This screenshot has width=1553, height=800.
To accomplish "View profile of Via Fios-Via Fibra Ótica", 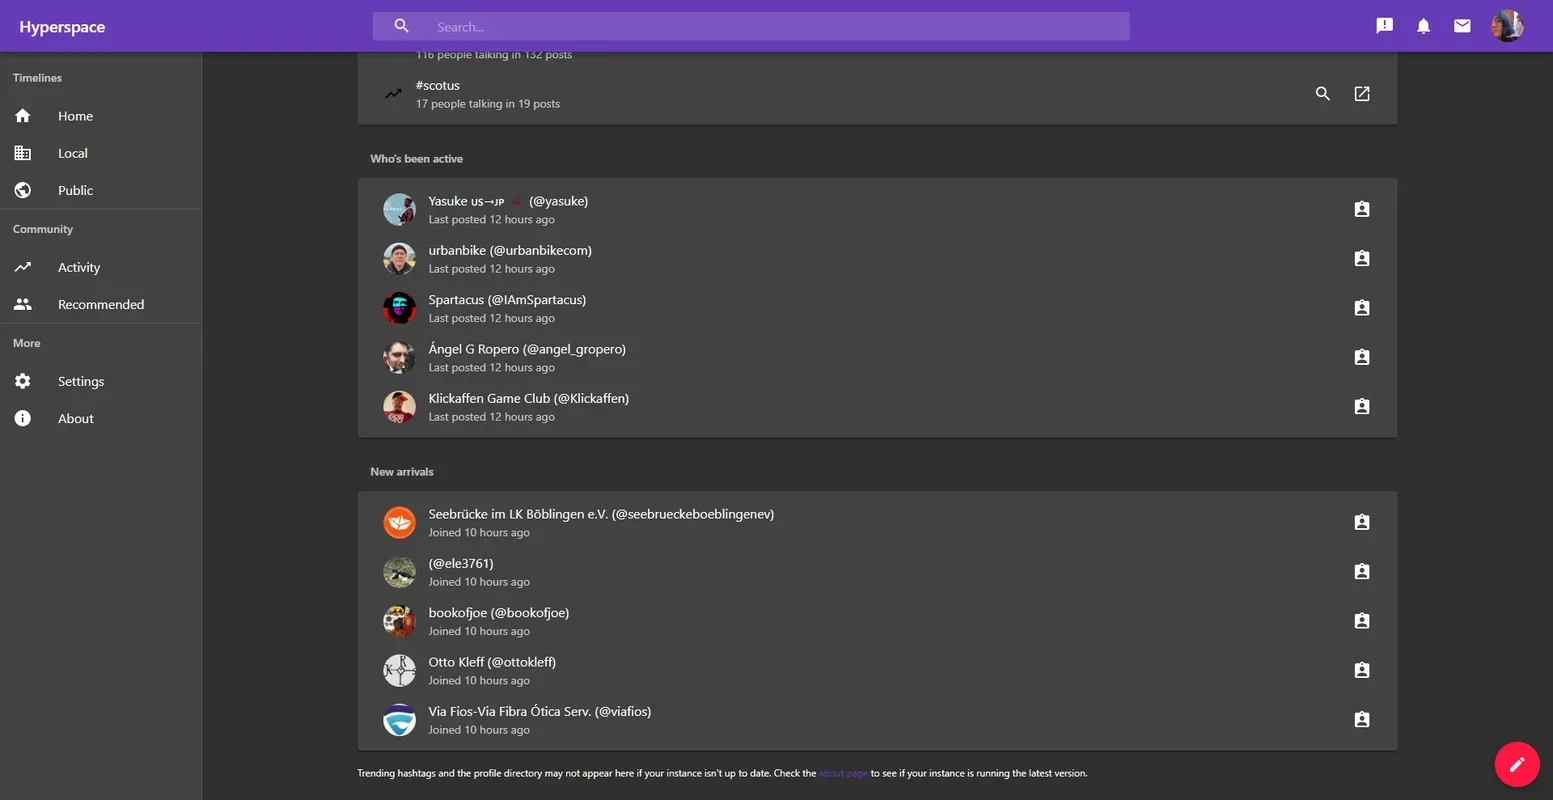I will point(1362,720).
